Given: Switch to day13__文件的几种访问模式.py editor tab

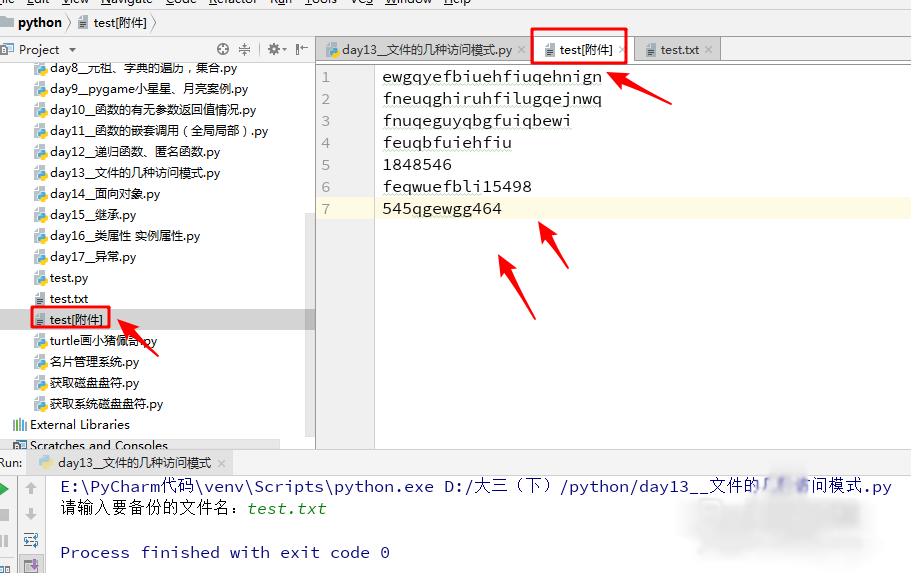Looking at the screenshot, I should (x=427, y=50).
